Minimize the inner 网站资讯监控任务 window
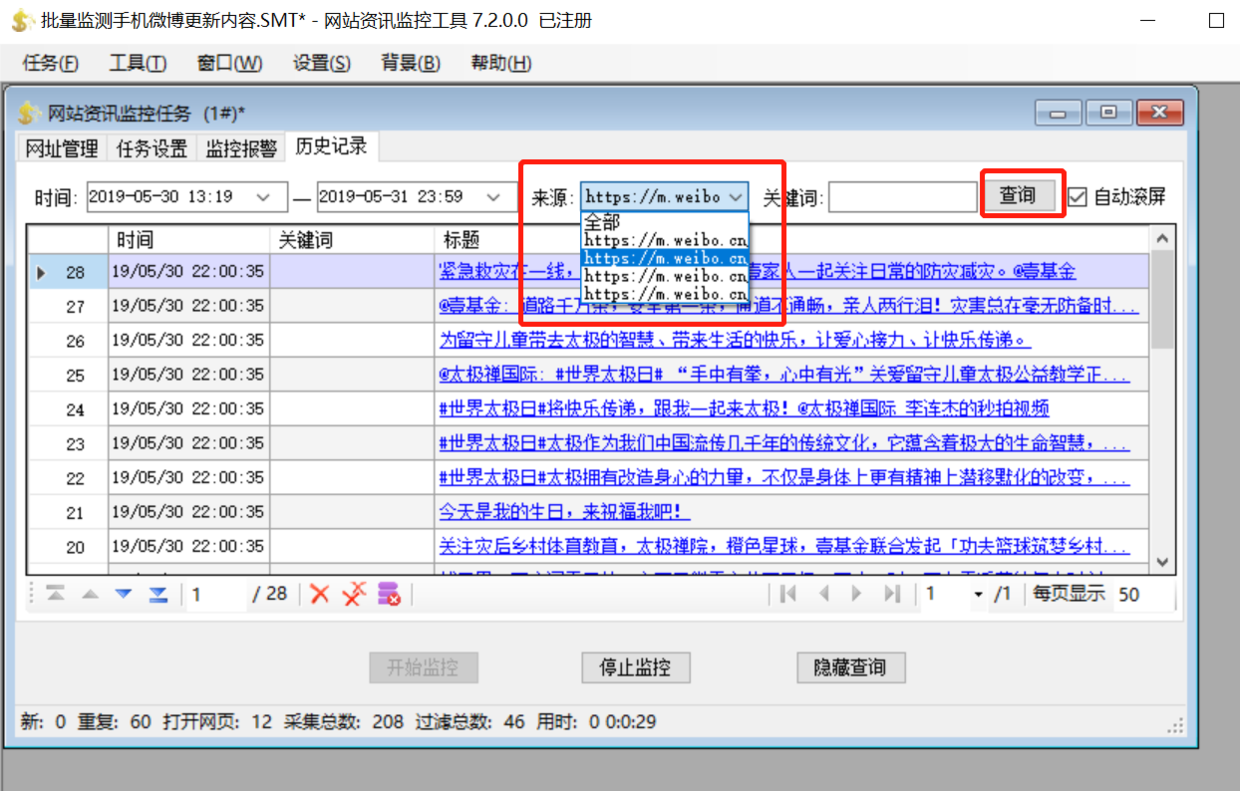This screenshot has width=1240, height=791. coord(1058,112)
